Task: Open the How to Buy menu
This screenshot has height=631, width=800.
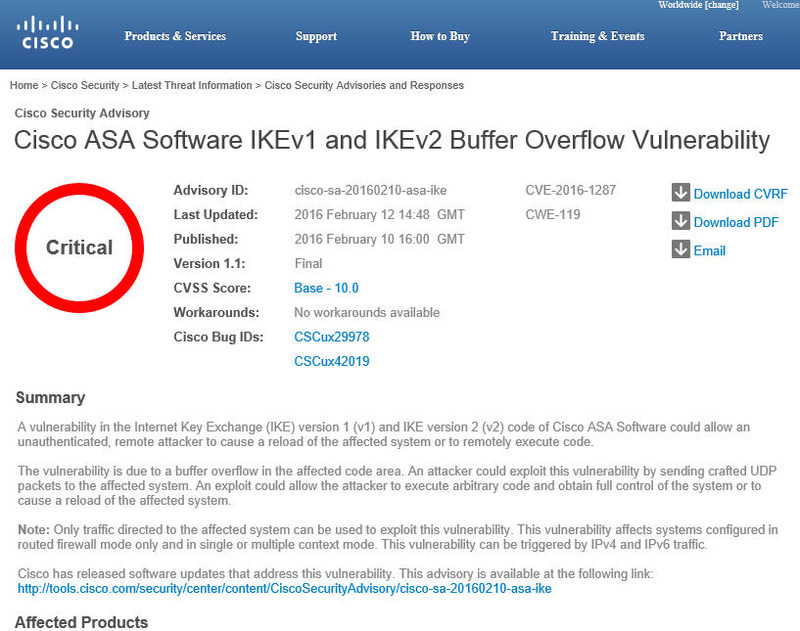Action: coord(440,37)
